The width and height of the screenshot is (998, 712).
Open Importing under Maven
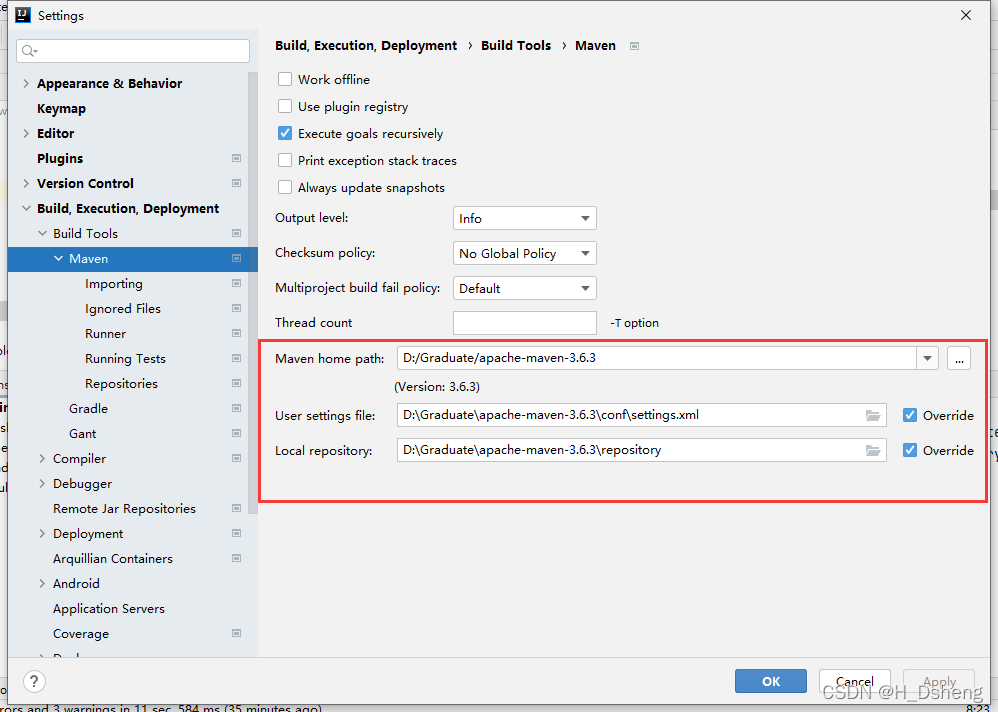[114, 284]
